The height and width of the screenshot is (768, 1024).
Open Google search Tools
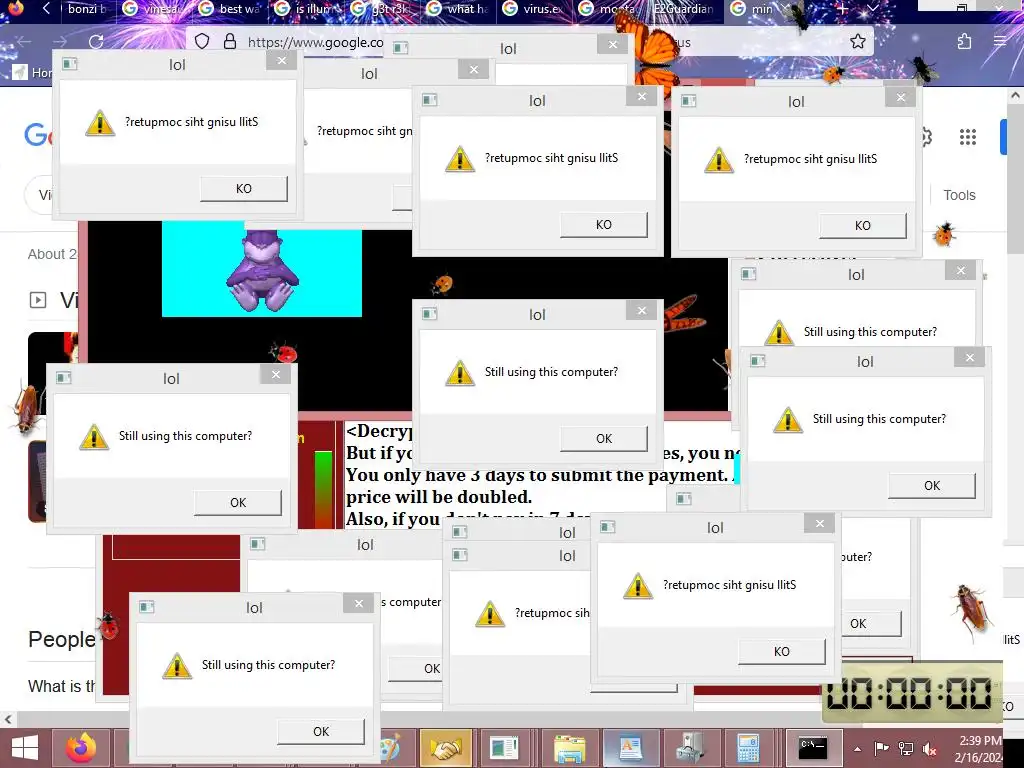click(x=959, y=195)
